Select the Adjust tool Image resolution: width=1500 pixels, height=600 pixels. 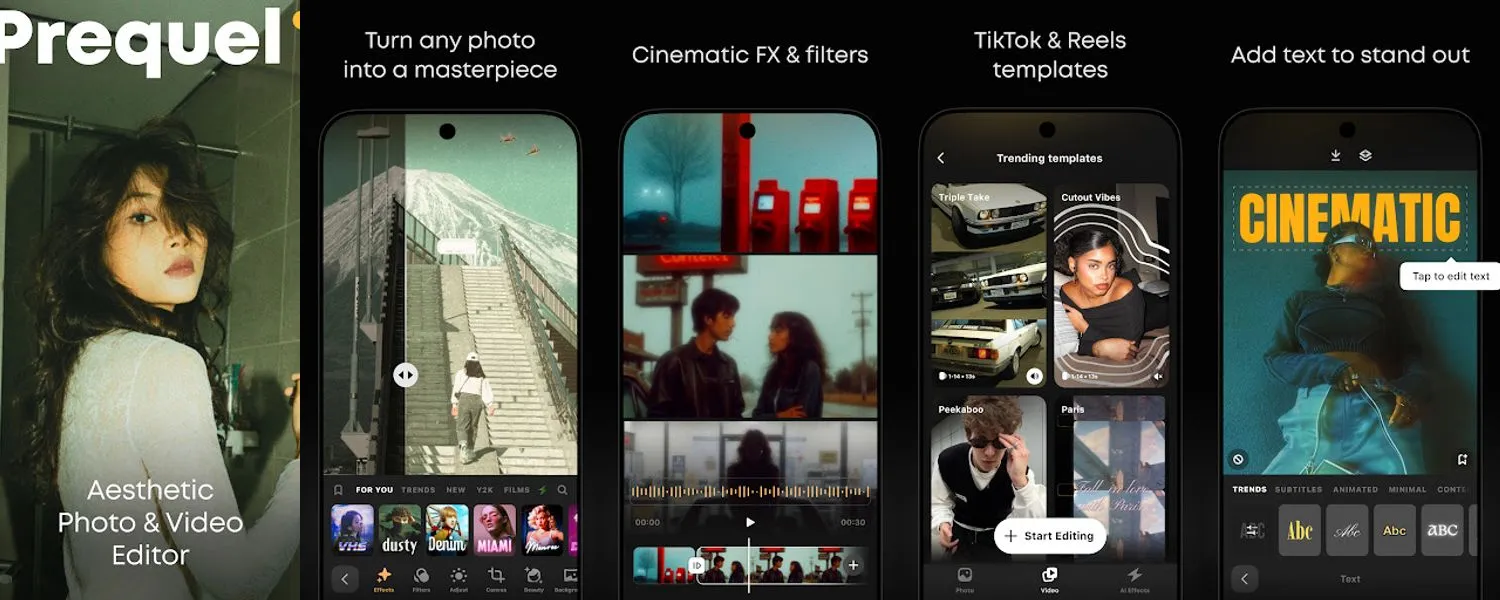458,575
